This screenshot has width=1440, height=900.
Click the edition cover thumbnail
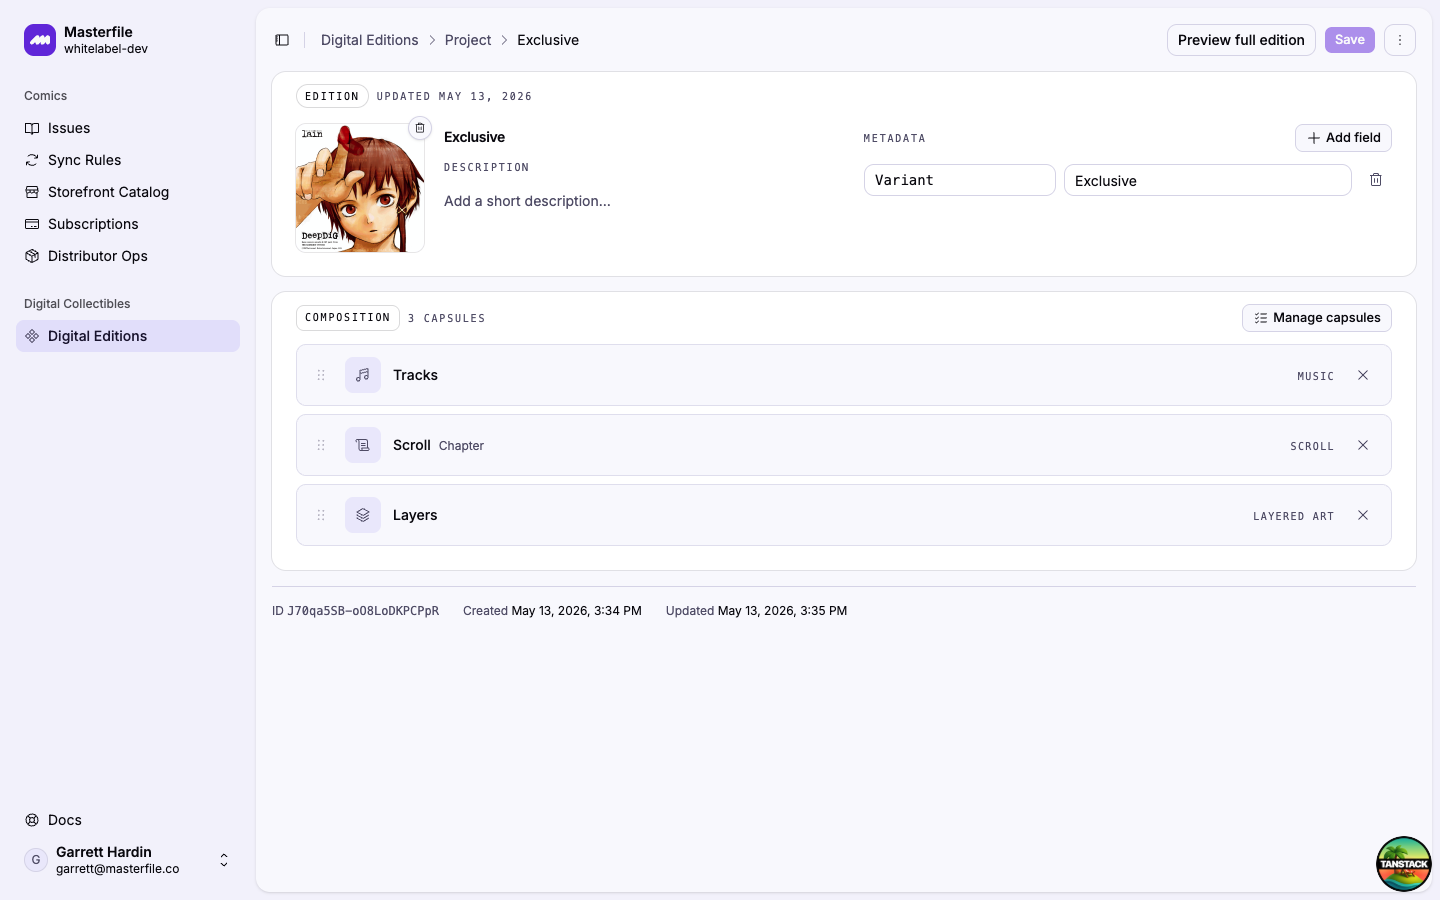click(x=360, y=188)
